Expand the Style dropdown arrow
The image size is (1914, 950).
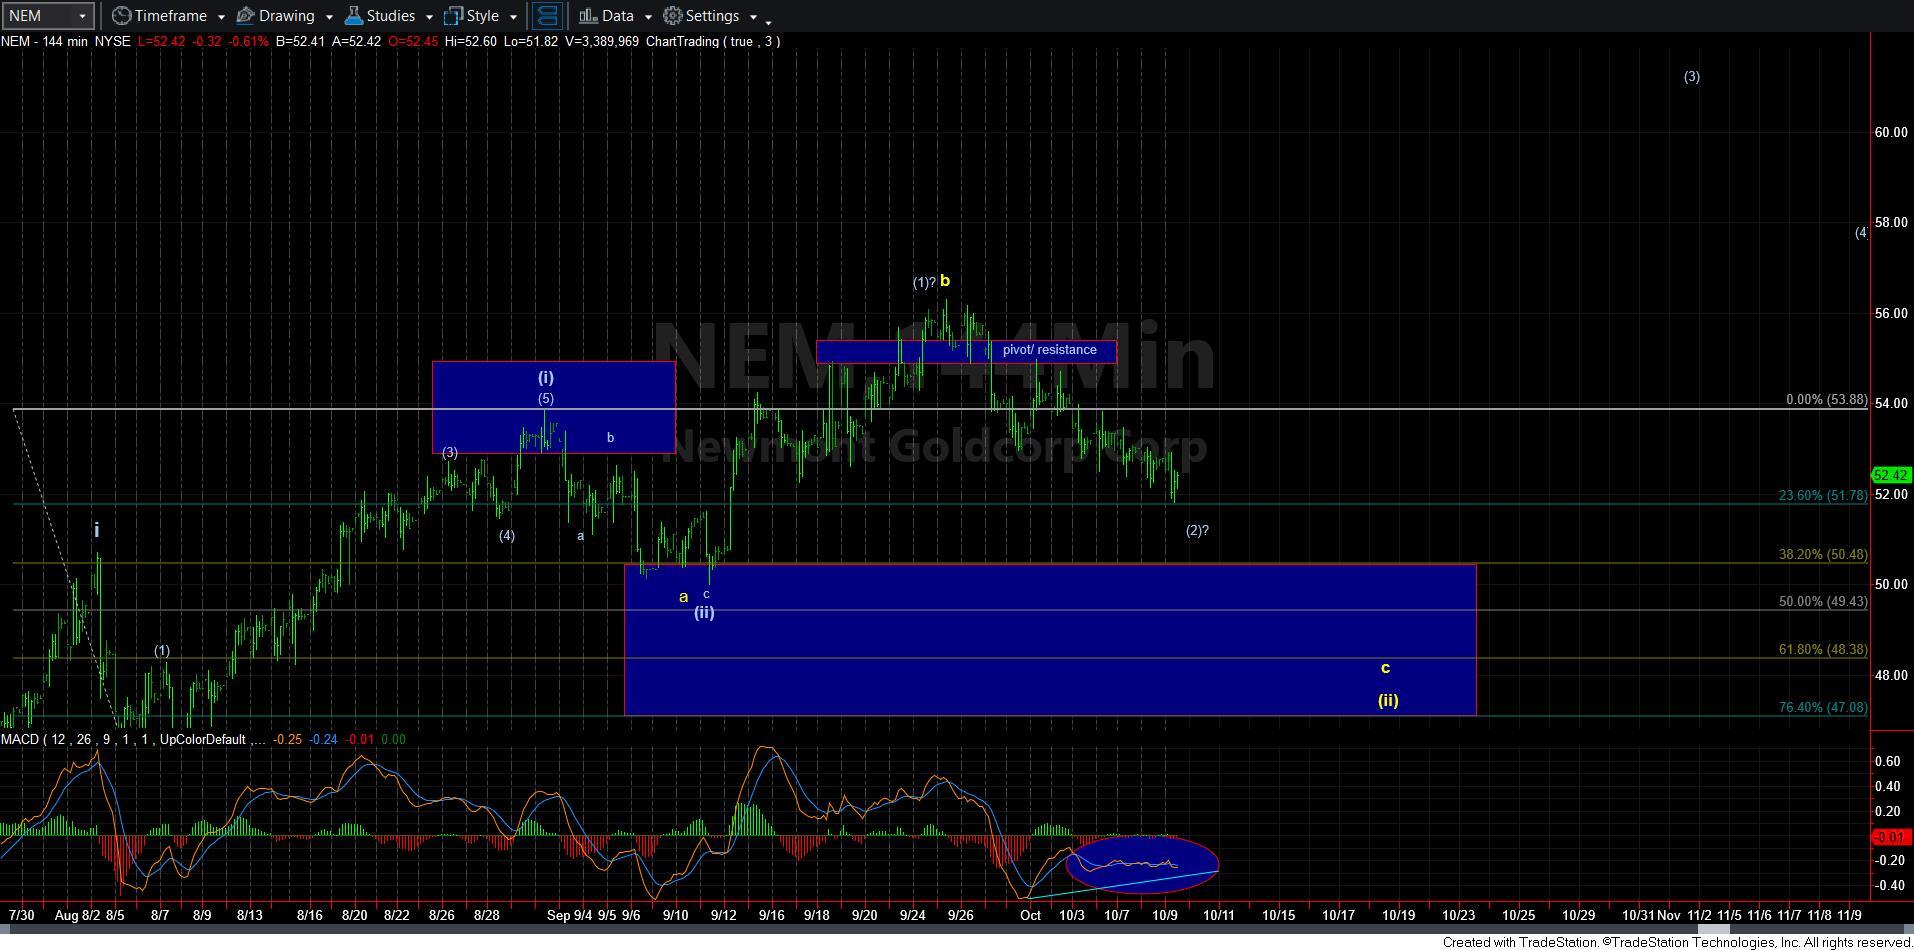coord(513,17)
